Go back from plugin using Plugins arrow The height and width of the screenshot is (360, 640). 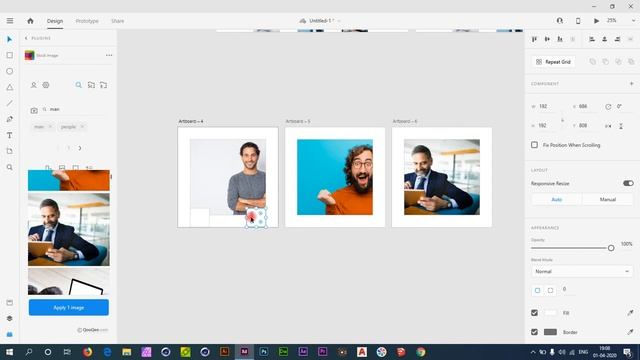tap(26, 38)
